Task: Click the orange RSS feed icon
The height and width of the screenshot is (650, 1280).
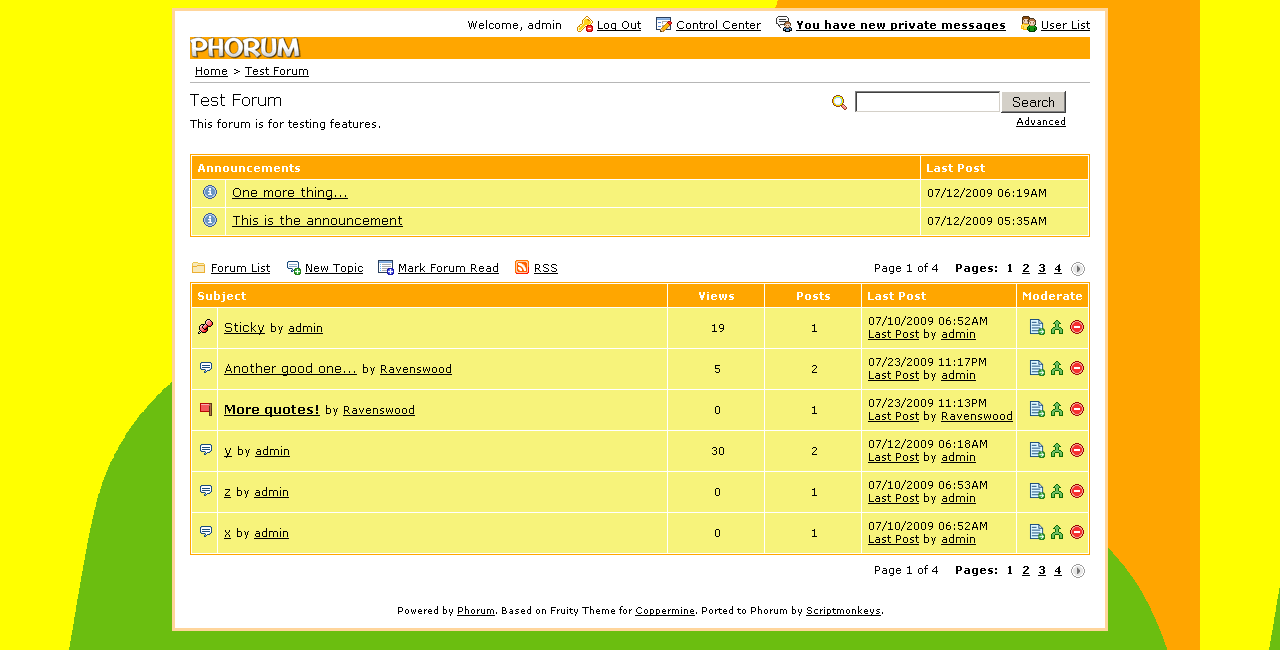Action: coord(522,267)
